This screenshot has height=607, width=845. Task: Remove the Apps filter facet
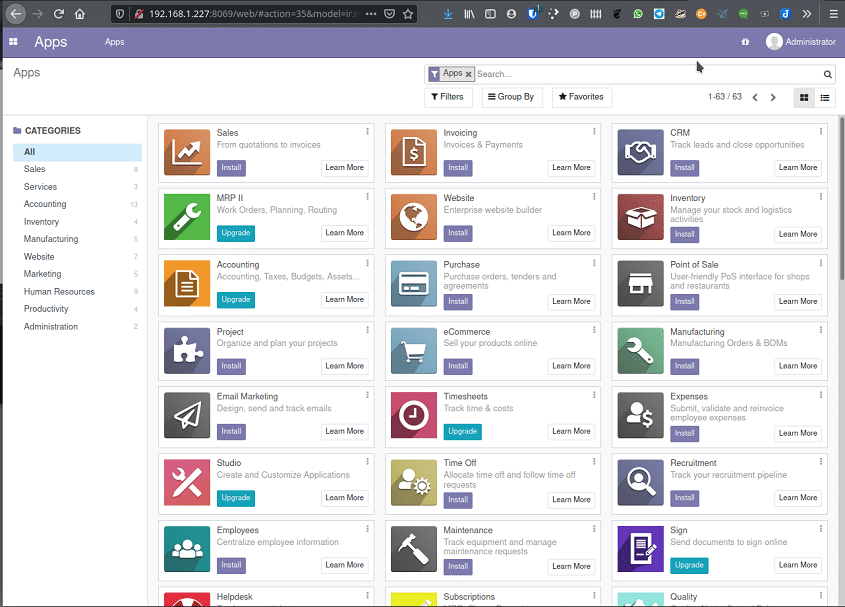tap(468, 74)
